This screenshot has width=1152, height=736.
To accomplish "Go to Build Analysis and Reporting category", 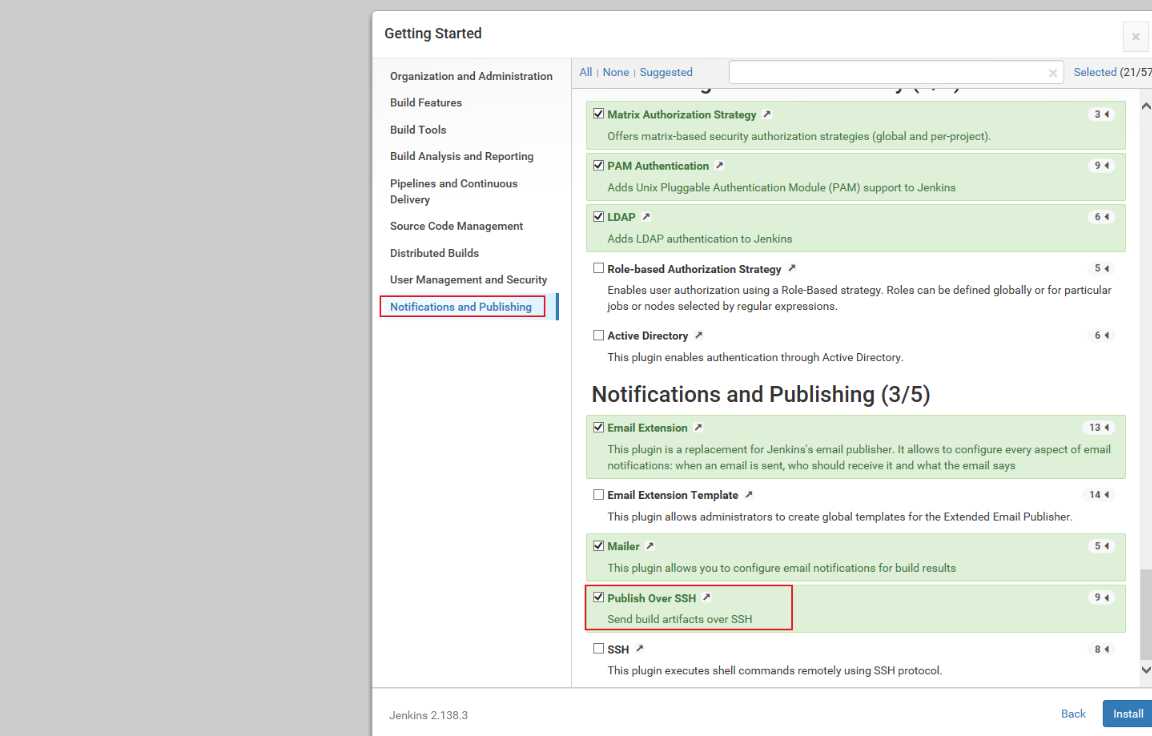I will (461, 156).
